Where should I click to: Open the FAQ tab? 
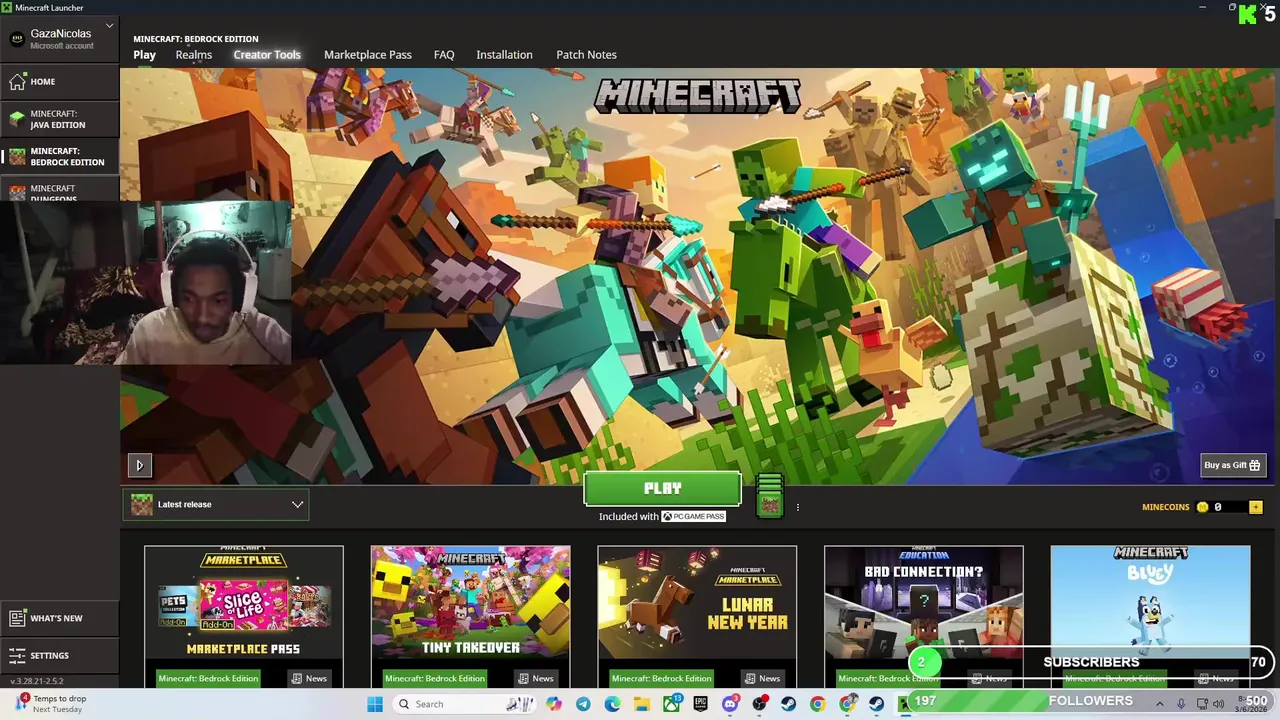coord(444,55)
